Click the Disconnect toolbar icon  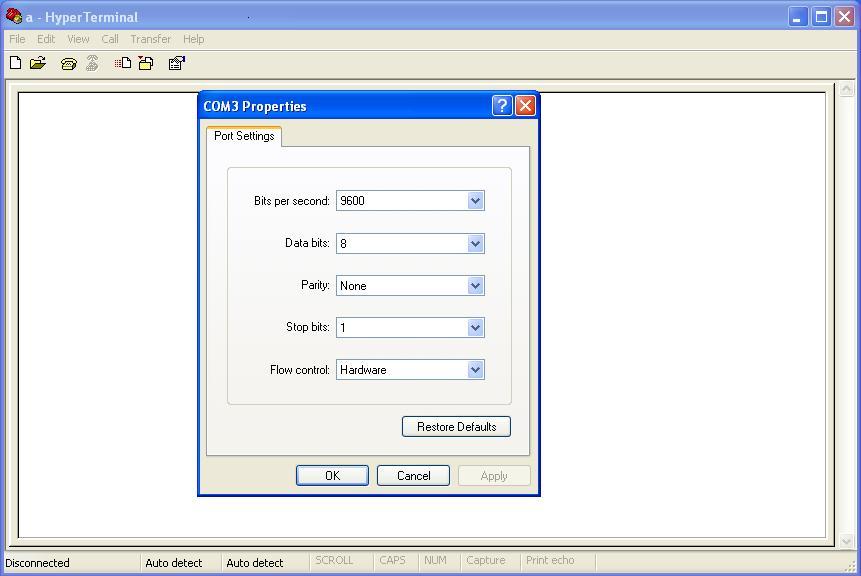click(92, 63)
